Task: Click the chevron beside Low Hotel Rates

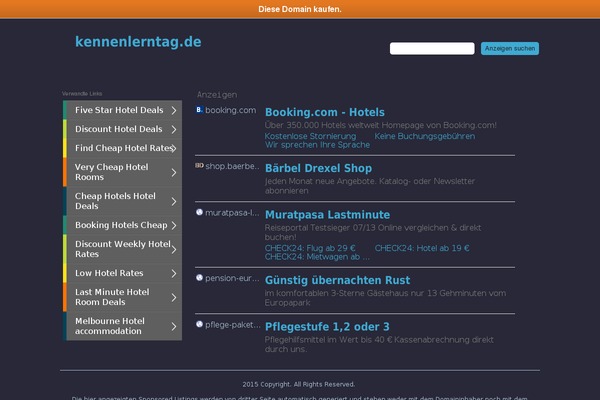Action: tap(174, 273)
